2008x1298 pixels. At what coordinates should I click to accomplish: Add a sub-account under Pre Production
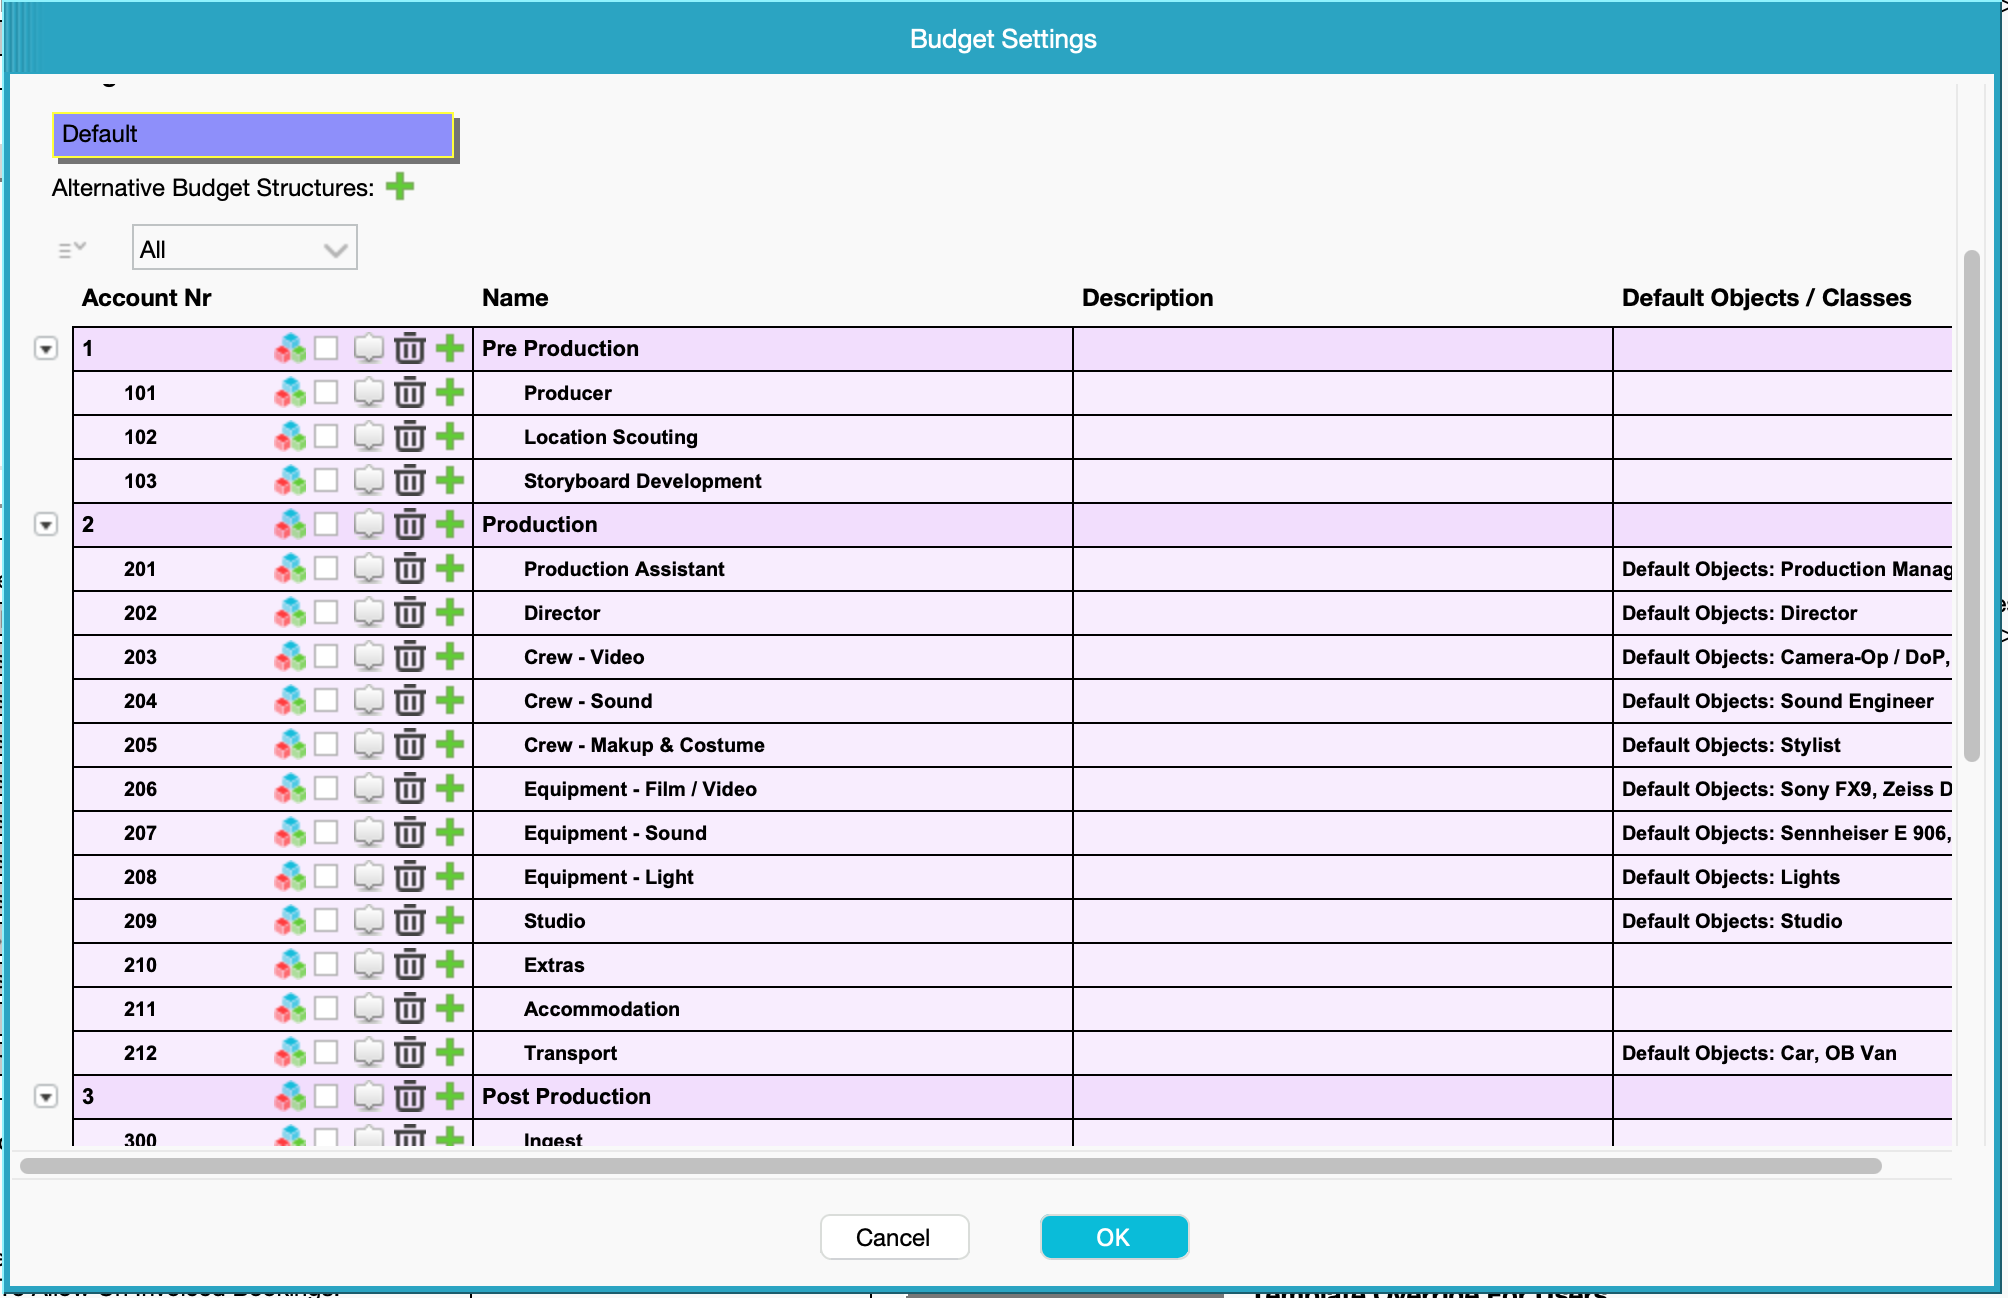click(450, 348)
